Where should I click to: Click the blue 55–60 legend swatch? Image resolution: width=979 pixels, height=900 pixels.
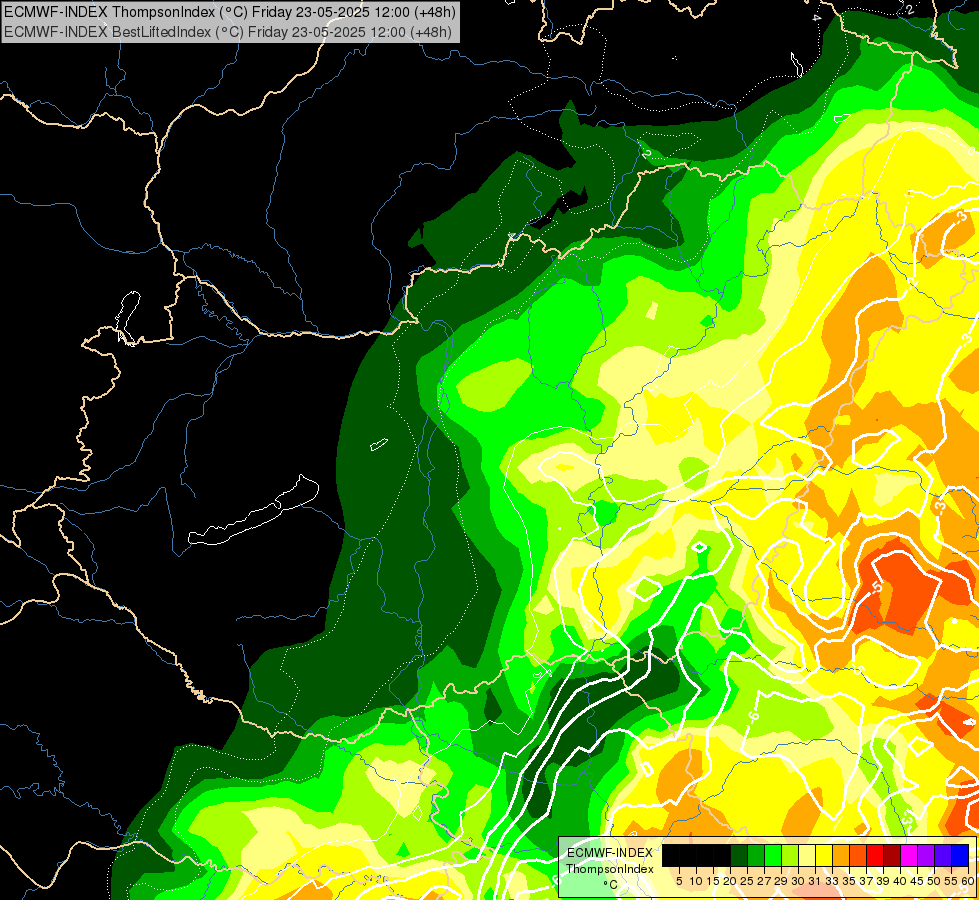[x=960, y=855]
